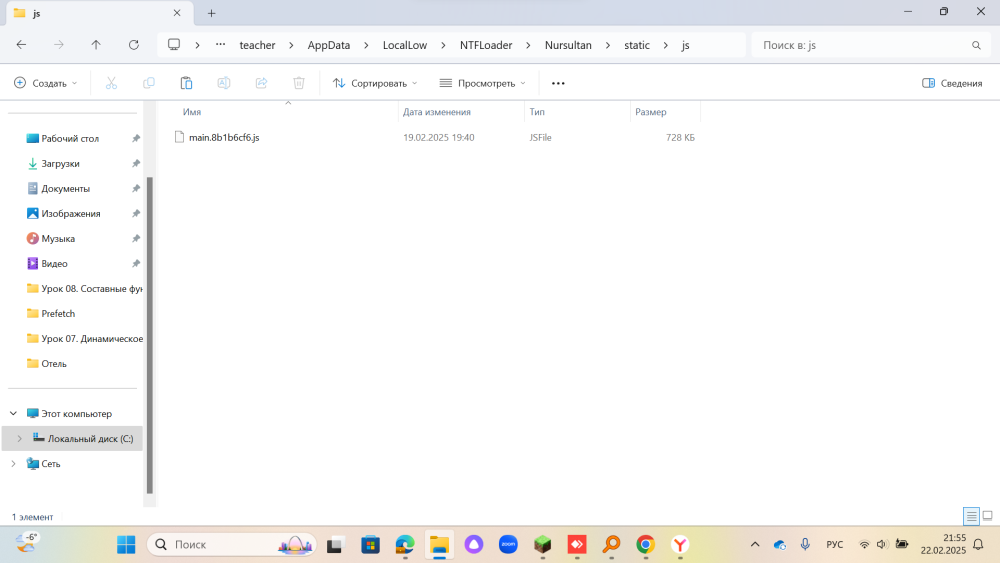This screenshot has height=563, width=1000.
Task: Select file main.8b1b6cf6.js
Action: tap(224, 137)
